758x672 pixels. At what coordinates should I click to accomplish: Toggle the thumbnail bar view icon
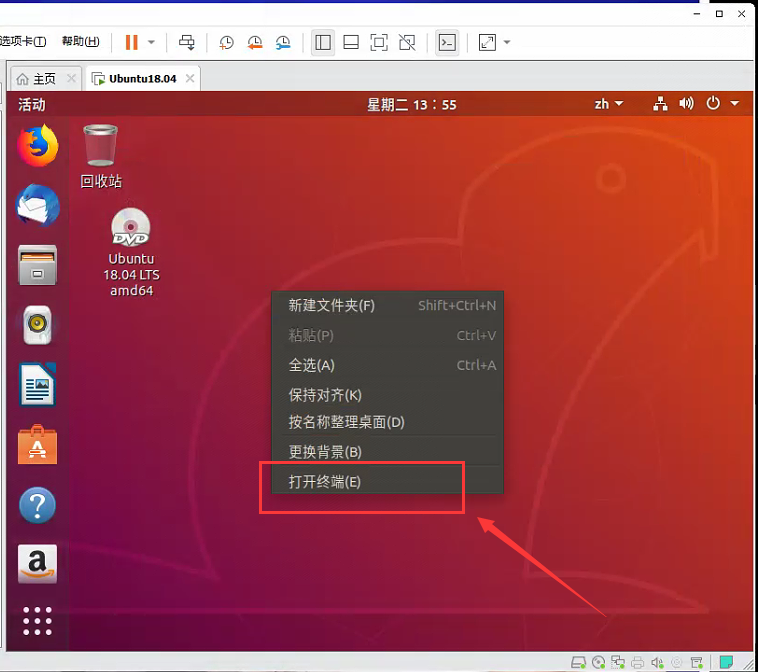351,43
